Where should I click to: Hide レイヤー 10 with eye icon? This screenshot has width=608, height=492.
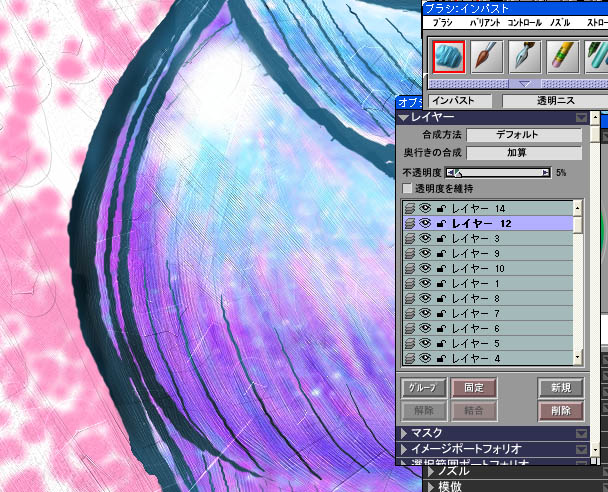click(425, 268)
